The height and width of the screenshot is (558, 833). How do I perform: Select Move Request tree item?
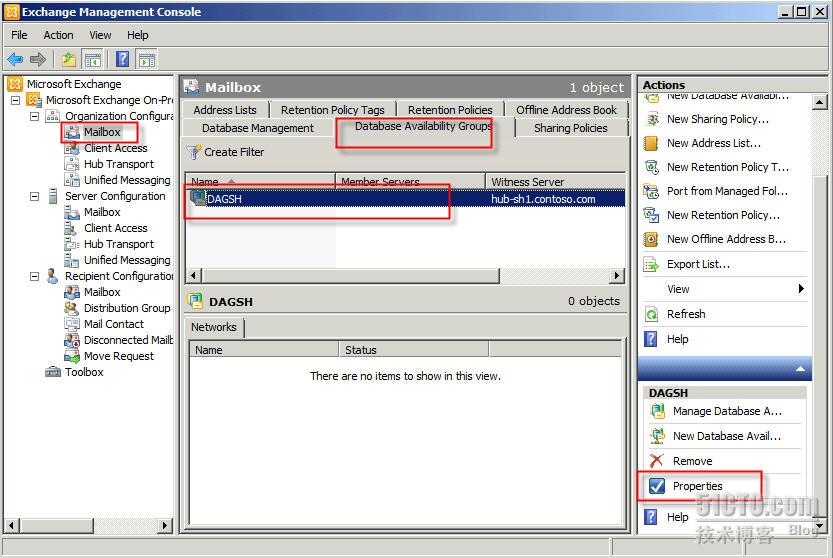118,356
